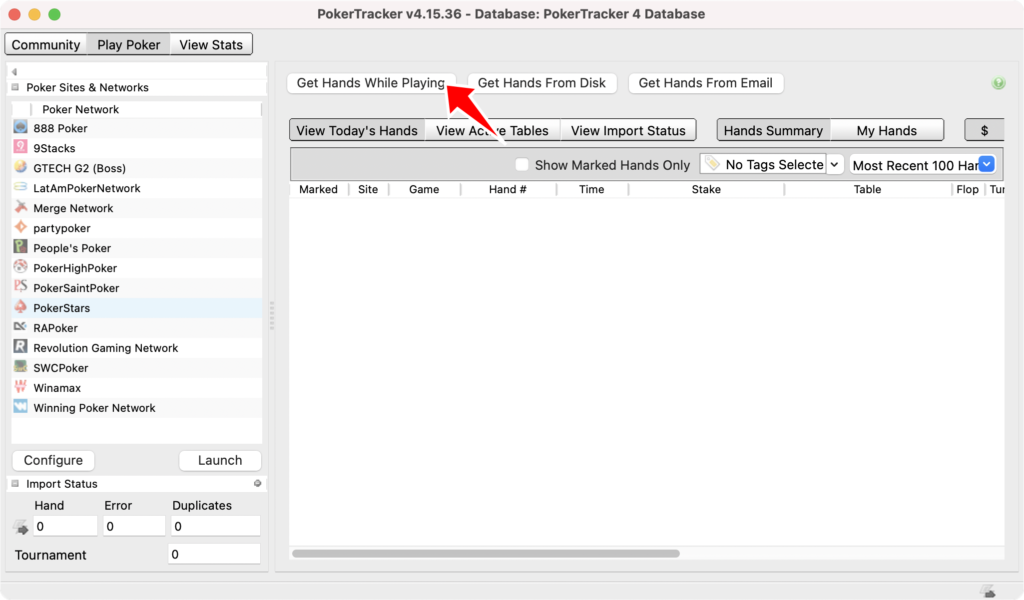This screenshot has height=600, width=1024.
Task: Click Get Hands From Email button
Action: pos(705,83)
